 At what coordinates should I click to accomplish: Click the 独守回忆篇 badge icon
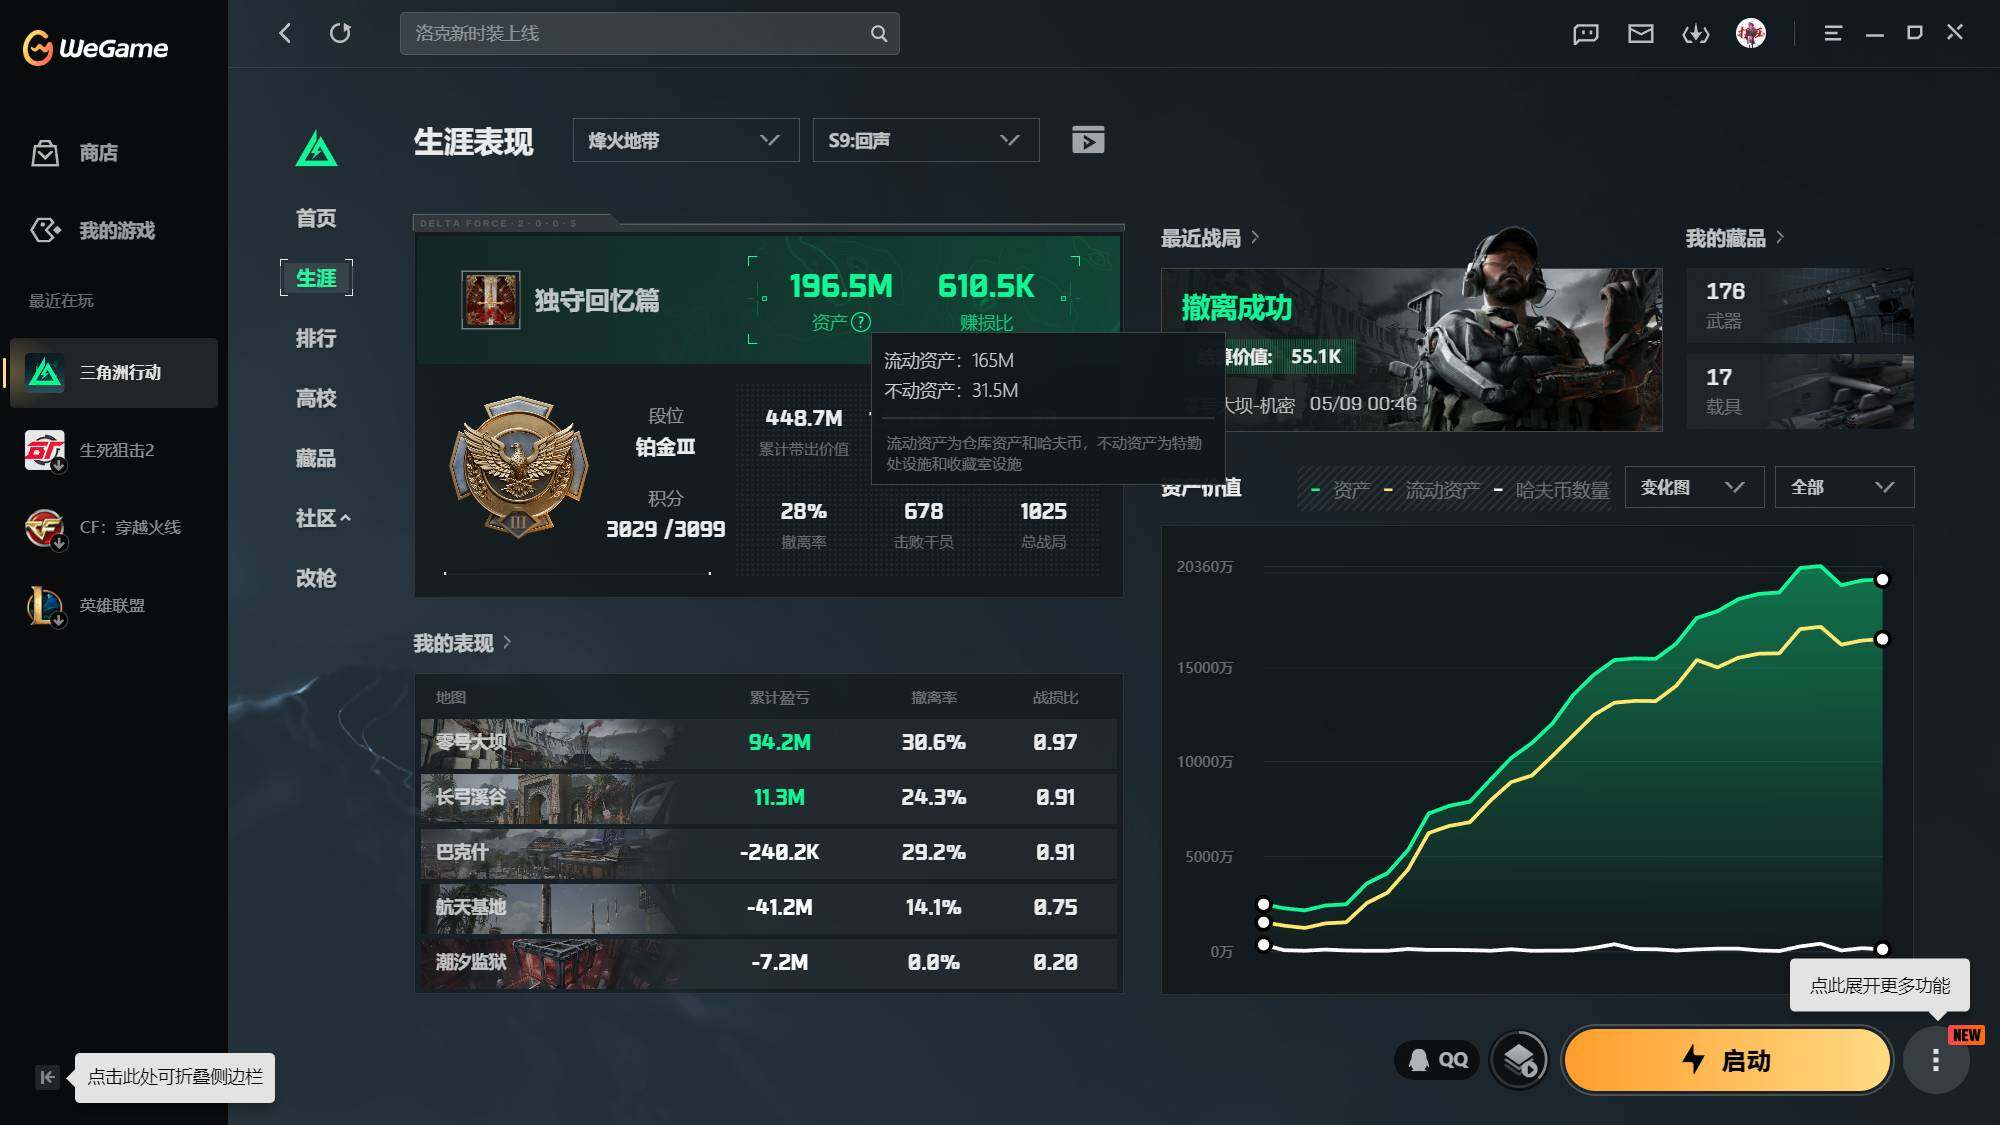point(490,300)
